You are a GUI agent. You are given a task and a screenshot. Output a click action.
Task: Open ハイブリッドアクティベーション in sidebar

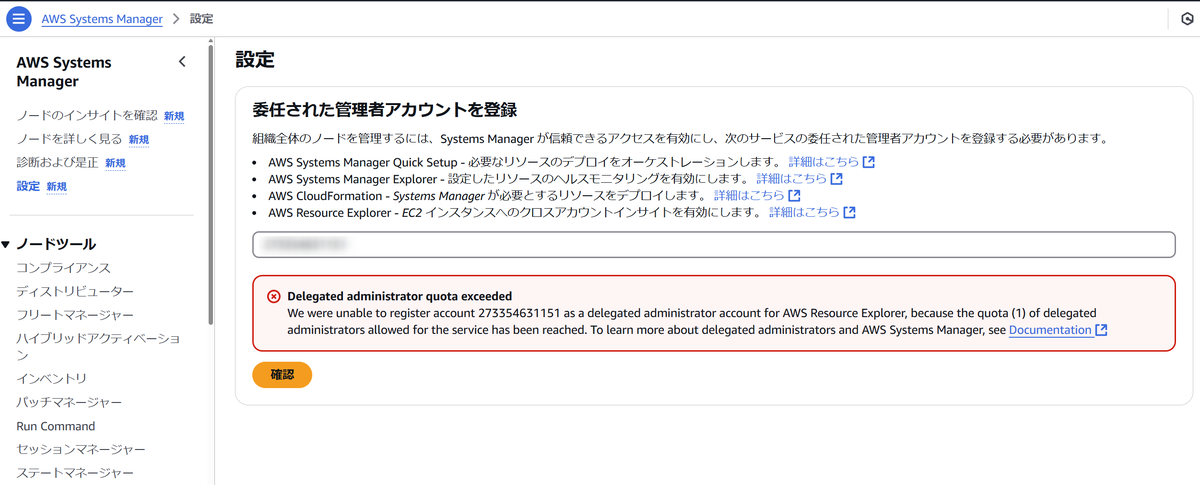[x=98, y=347]
